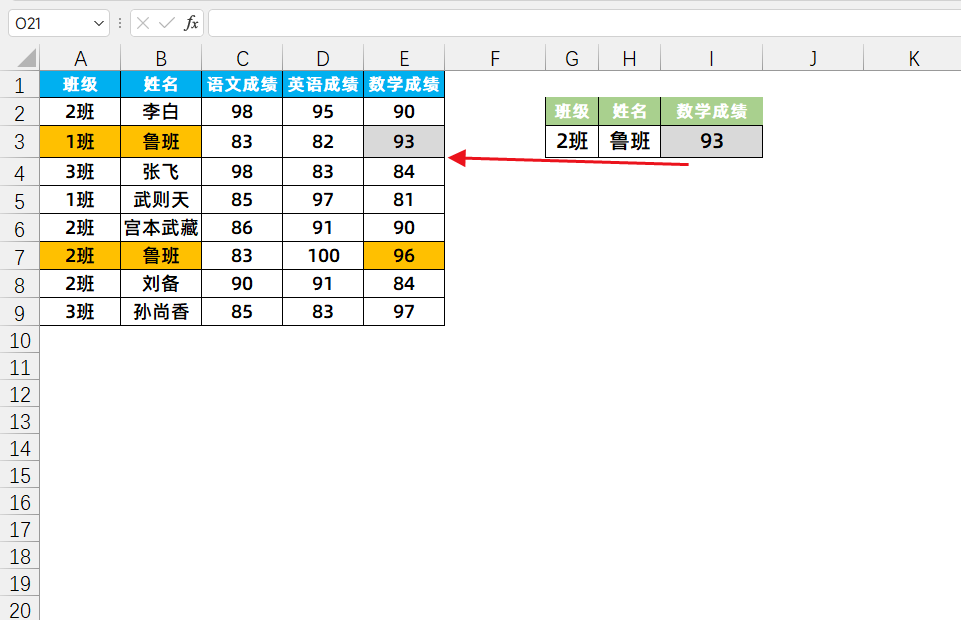Screen dimensions: 961x620
Task: Select the cell containing 100 in column D
Action: pyautogui.click(x=323, y=256)
